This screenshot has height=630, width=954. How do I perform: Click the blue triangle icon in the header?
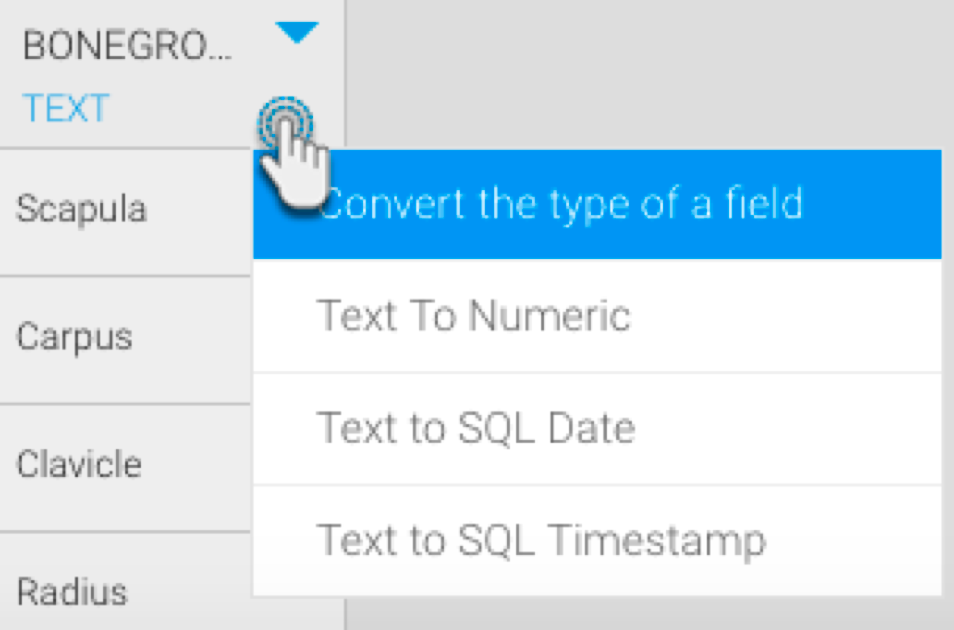point(296,36)
